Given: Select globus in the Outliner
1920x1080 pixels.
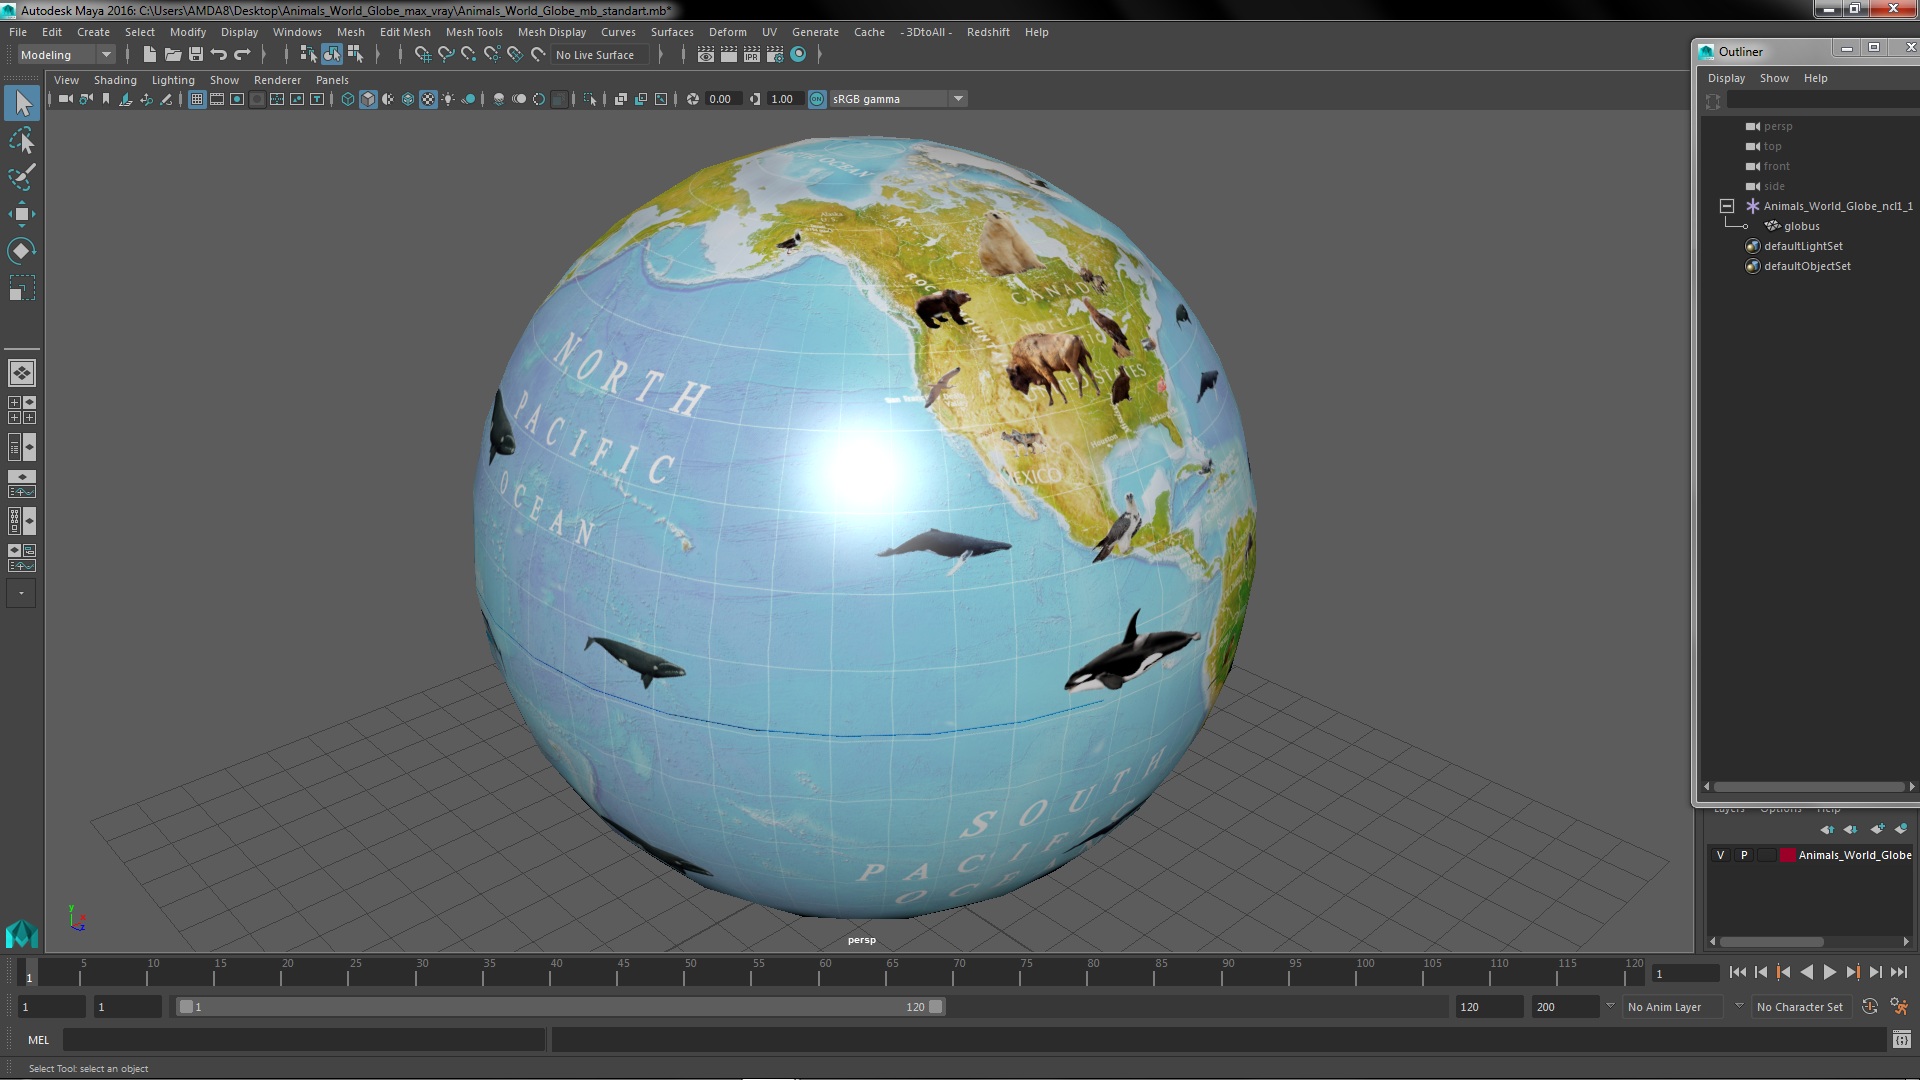Looking at the screenshot, I should click(1801, 226).
